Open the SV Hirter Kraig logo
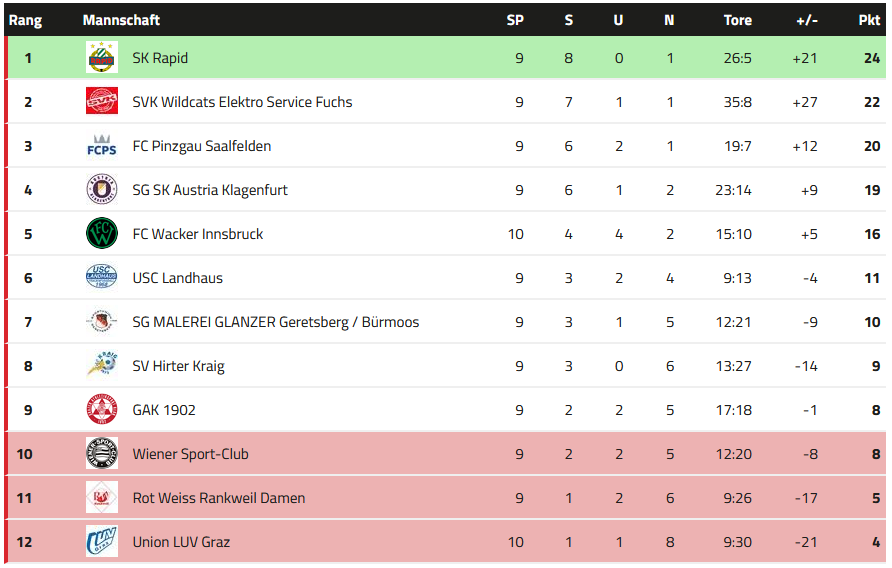892x568 pixels. (x=102, y=366)
